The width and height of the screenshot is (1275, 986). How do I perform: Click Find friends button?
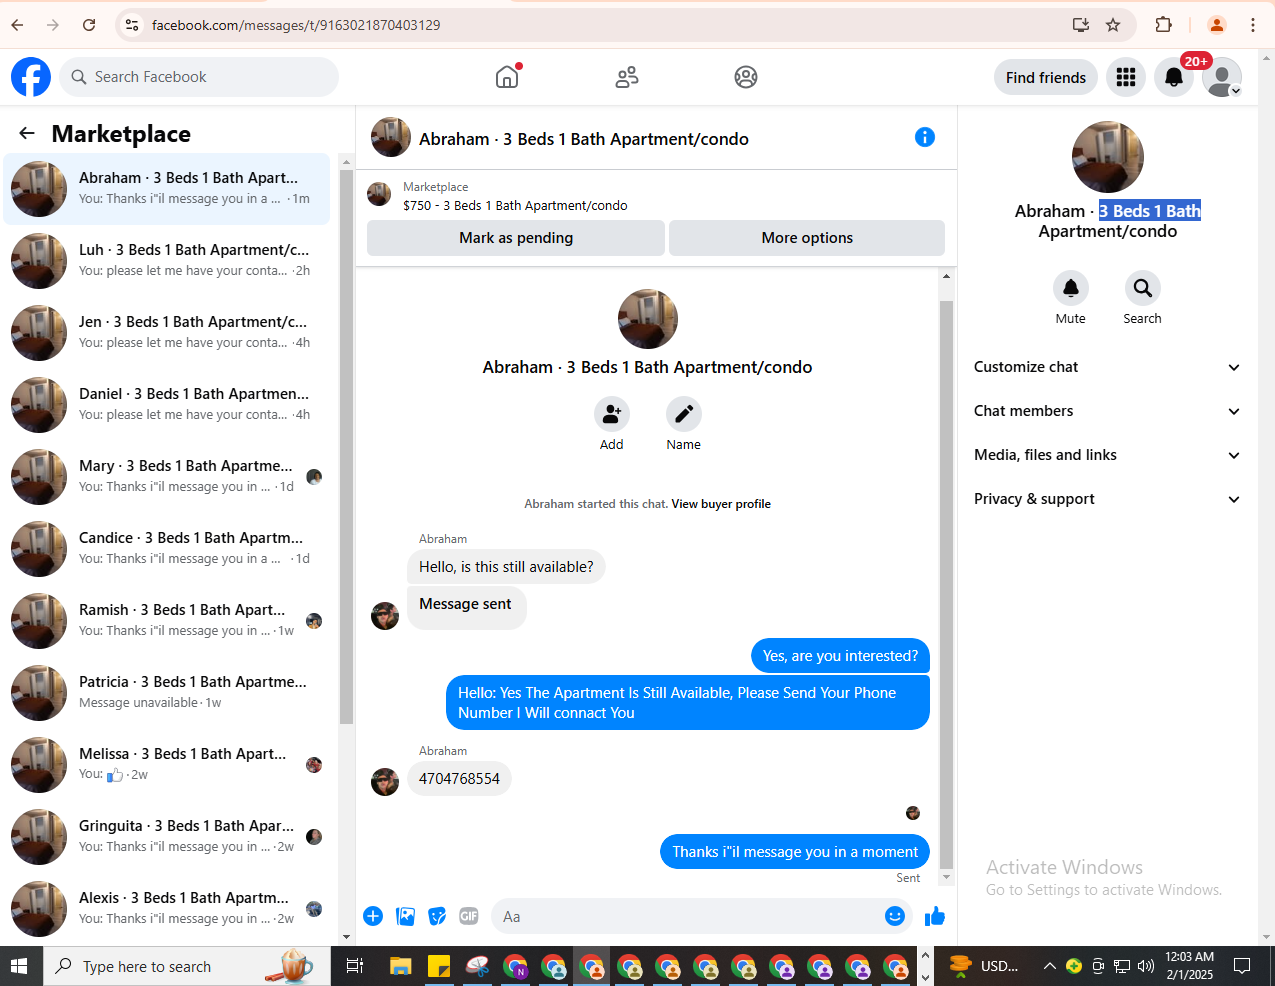pyautogui.click(x=1046, y=77)
